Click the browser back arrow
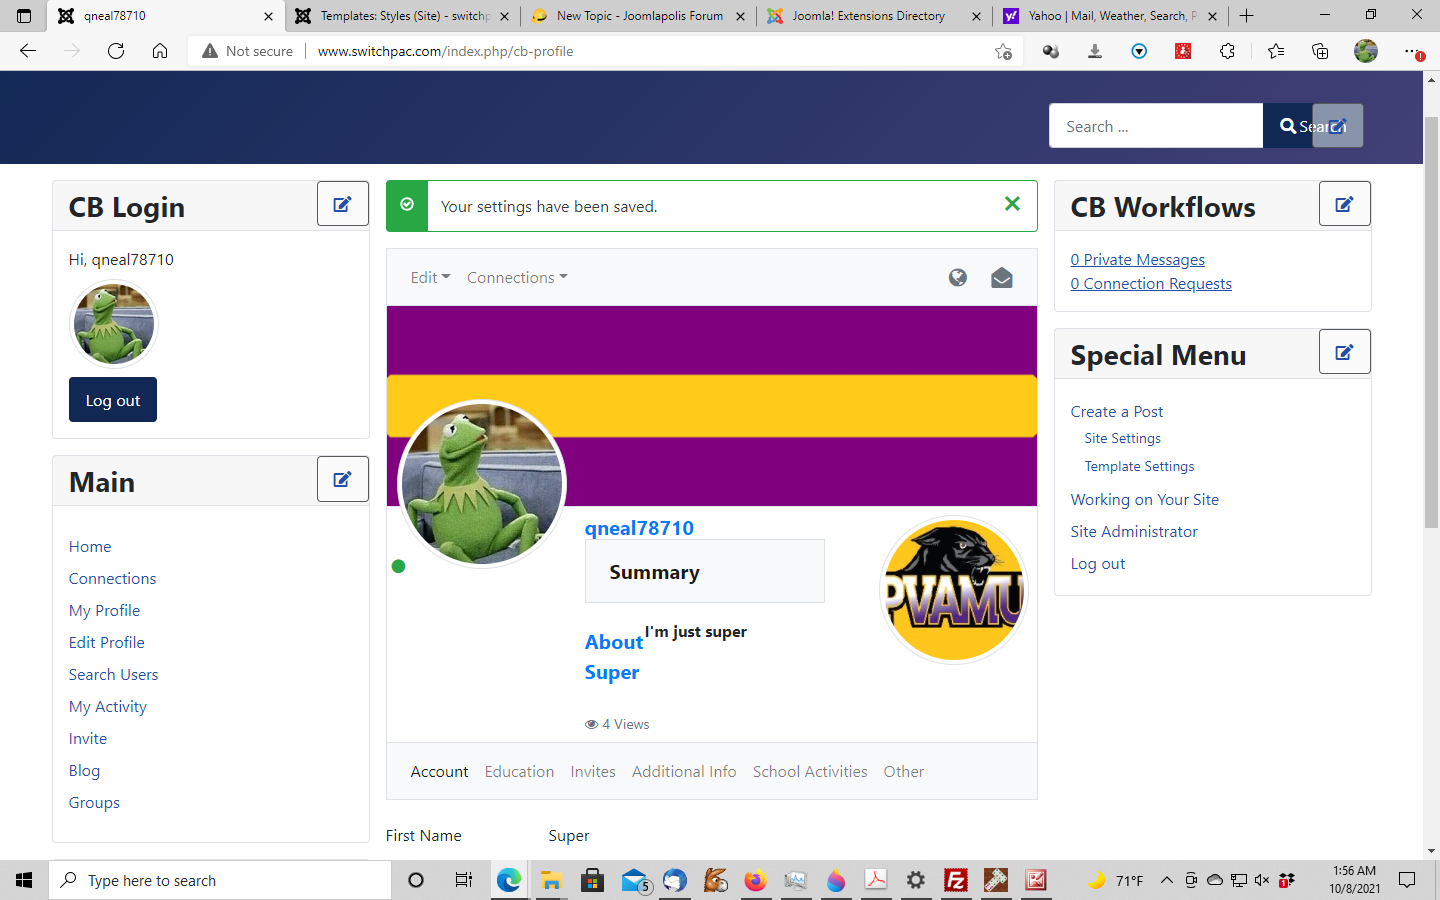Viewport: 1440px width, 900px height. coord(28,51)
